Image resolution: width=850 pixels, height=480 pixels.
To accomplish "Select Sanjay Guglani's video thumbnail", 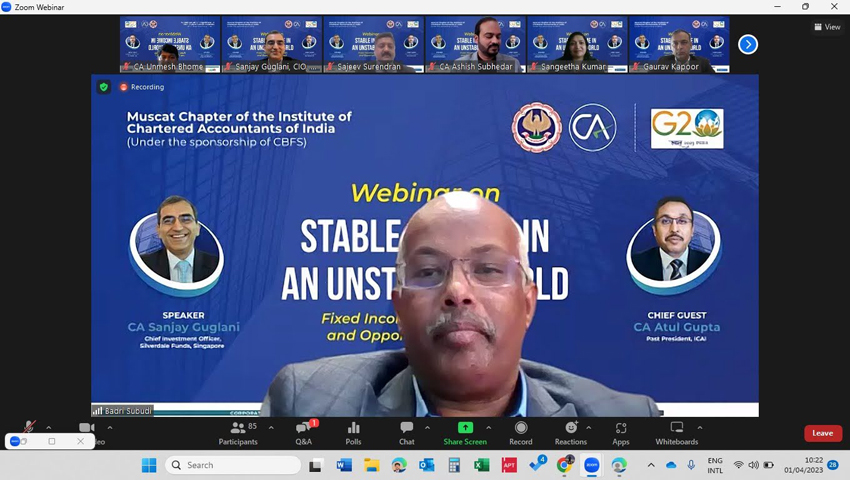I will (x=272, y=45).
